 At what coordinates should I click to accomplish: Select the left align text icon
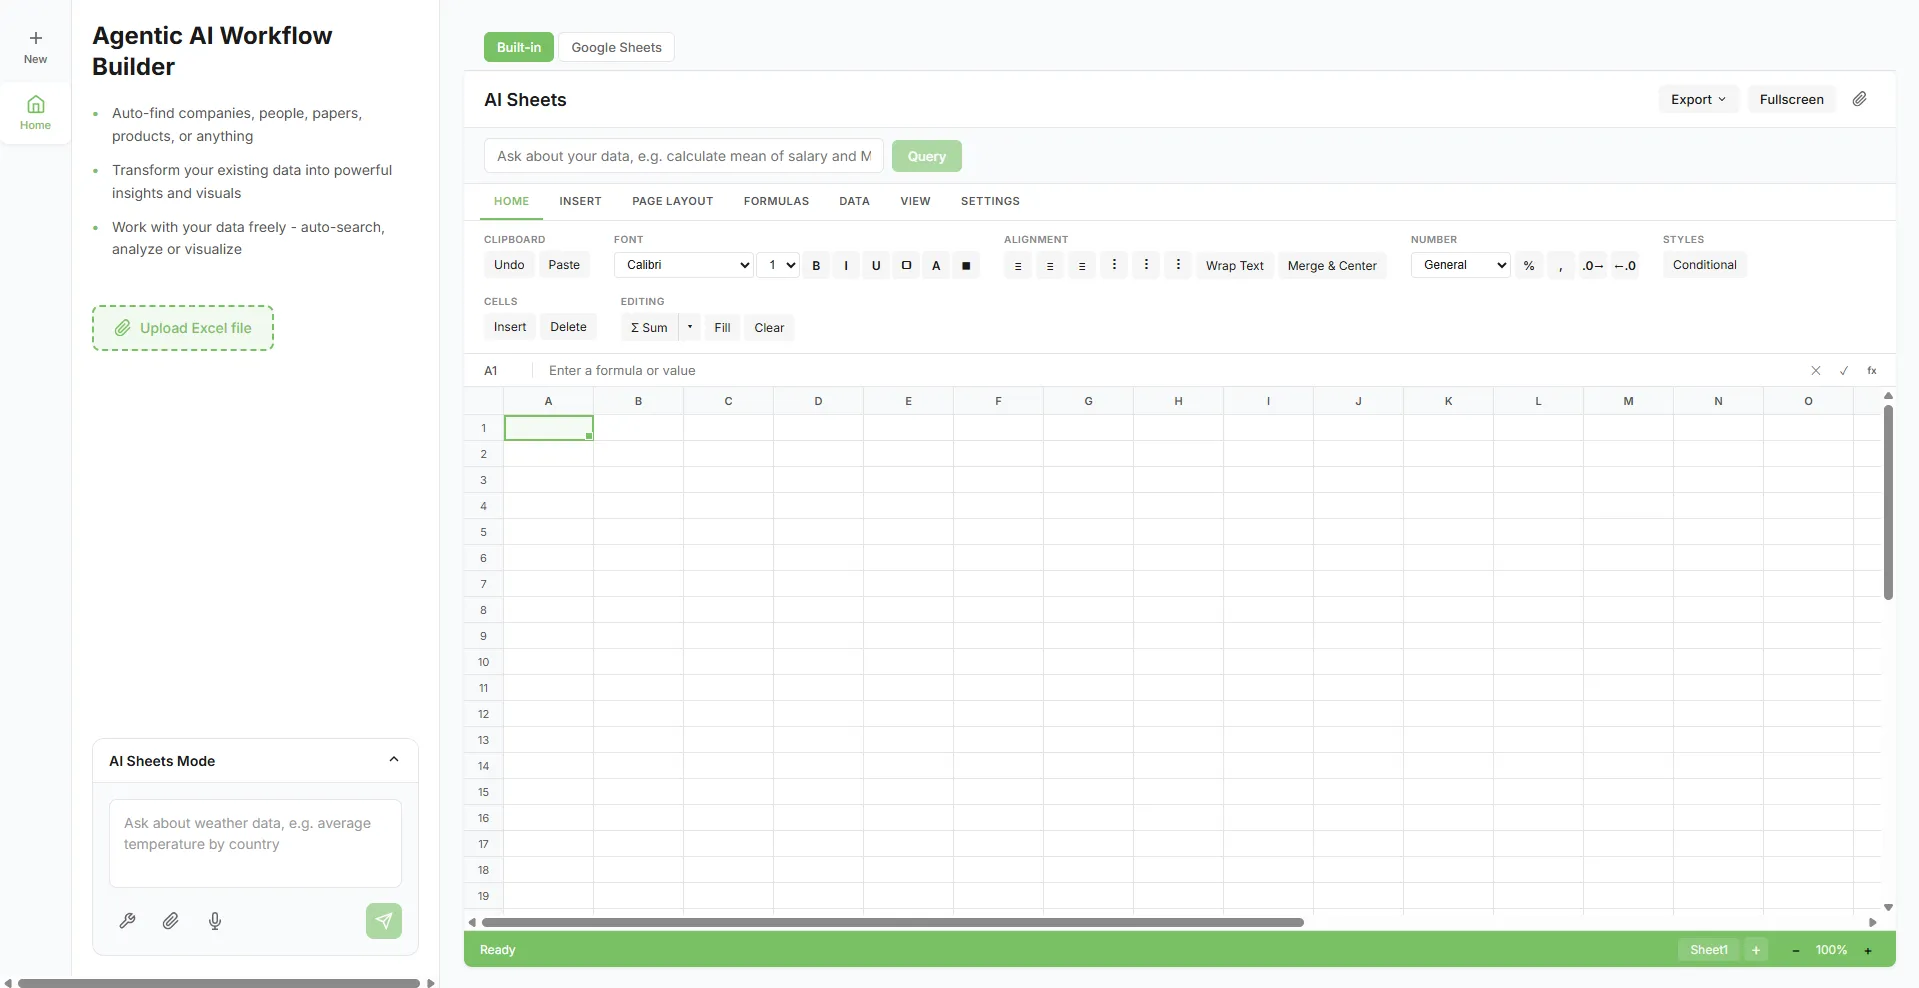click(1017, 265)
